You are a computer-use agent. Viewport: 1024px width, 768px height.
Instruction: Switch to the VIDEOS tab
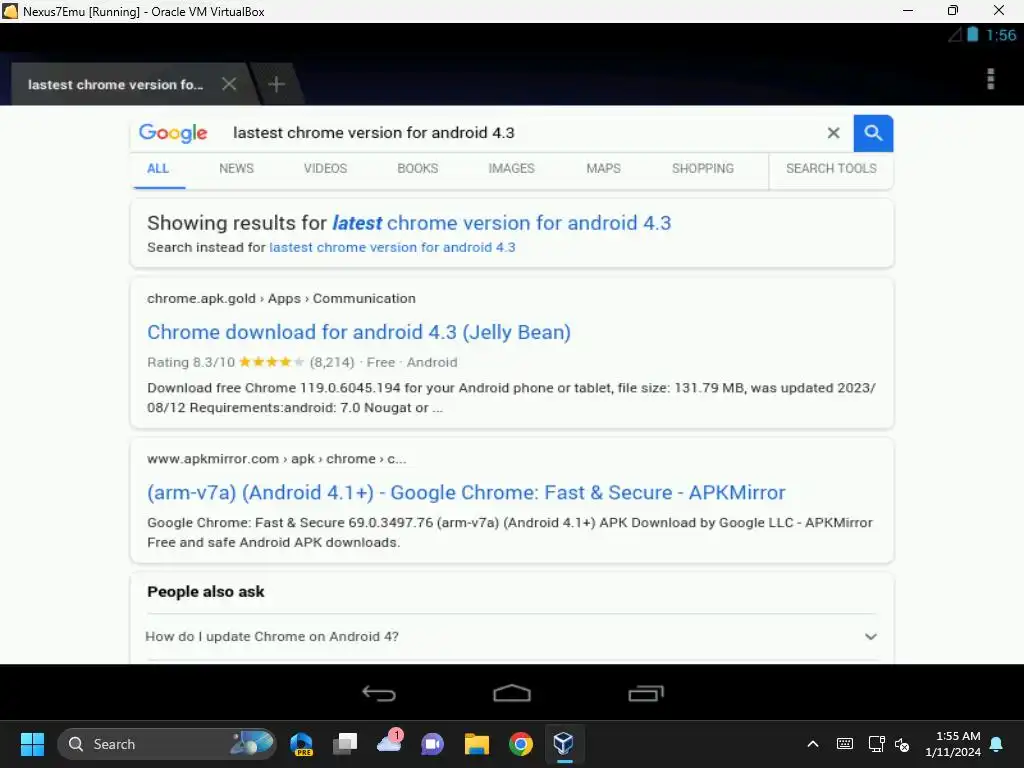[x=325, y=168]
